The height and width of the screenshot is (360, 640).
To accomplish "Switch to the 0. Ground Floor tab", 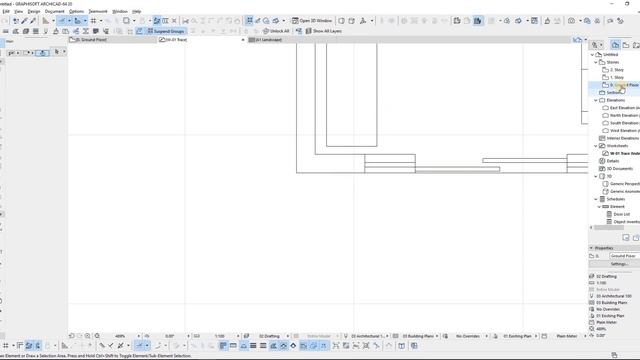I will tap(112, 40).
